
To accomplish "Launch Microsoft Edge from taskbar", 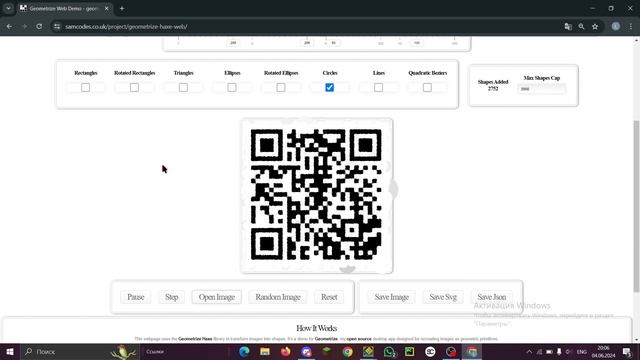I will pyautogui.click(x=244, y=351).
